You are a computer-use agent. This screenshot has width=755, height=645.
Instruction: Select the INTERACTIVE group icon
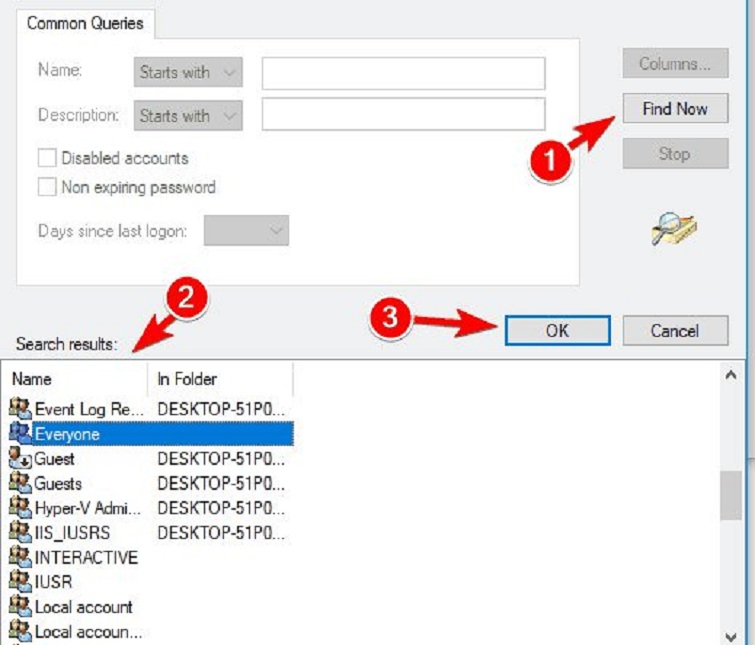click(20, 557)
